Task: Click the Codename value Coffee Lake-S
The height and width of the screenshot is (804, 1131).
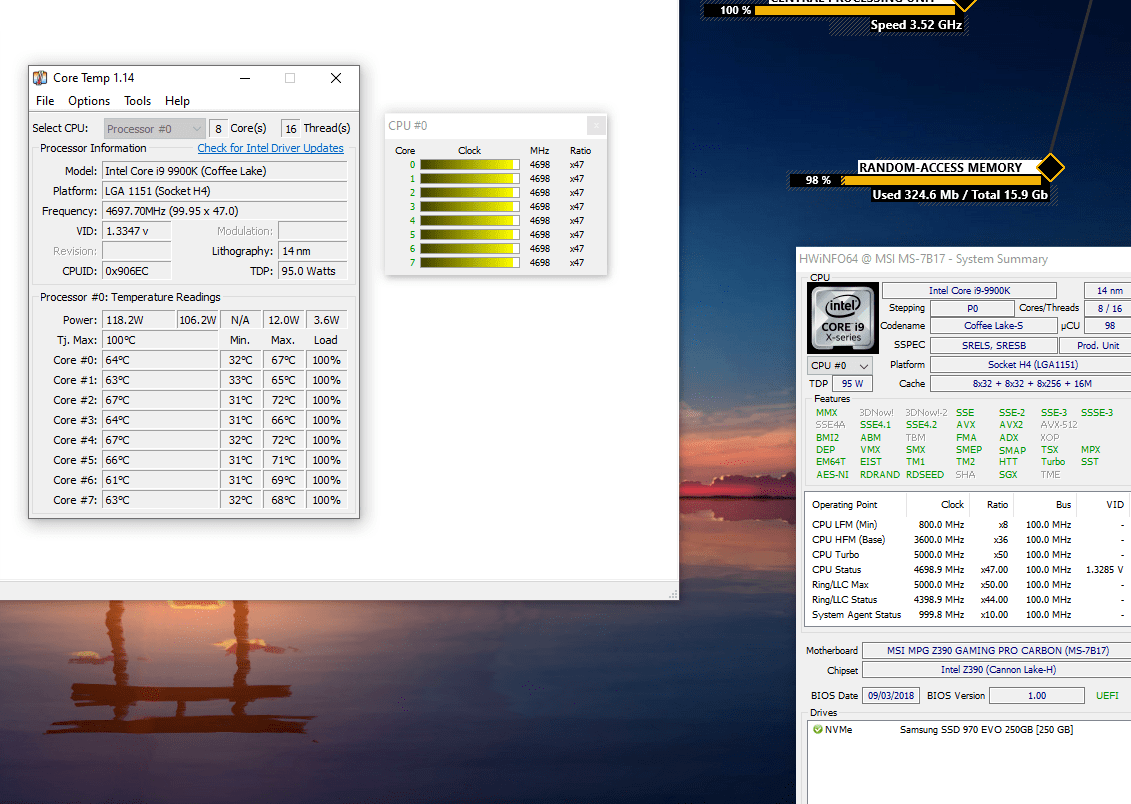Action: coord(993,326)
